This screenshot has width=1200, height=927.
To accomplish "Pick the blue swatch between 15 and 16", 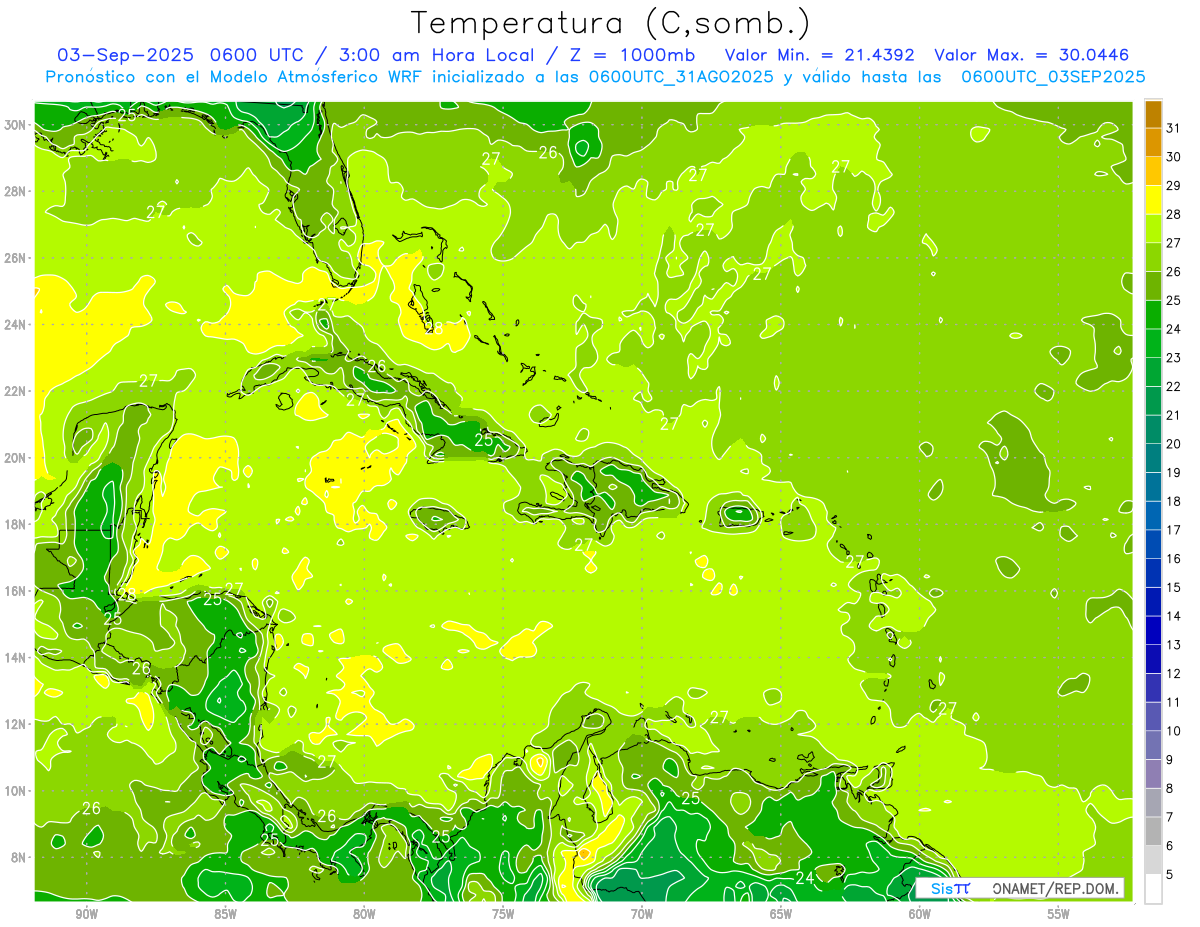I will pyautogui.click(x=1153, y=573).
